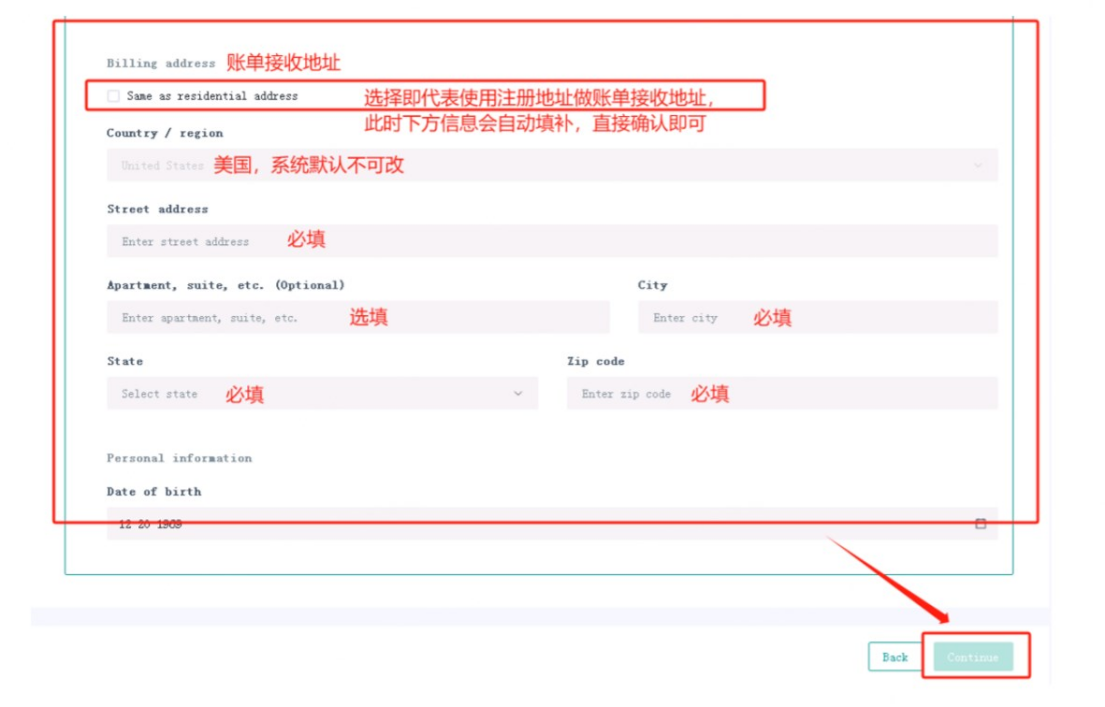1105x707 pixels.
Task: Click the Enter street address field
Action: pos(551,241)
